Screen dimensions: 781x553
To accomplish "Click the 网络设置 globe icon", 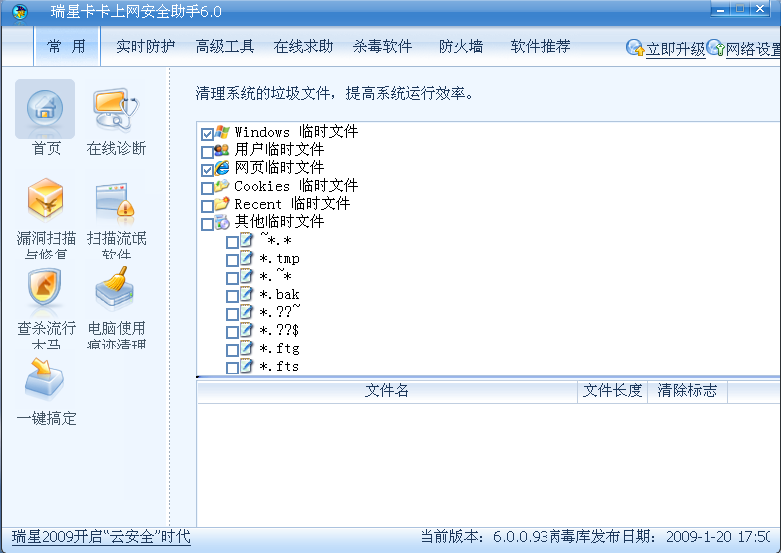I will 715,48.
